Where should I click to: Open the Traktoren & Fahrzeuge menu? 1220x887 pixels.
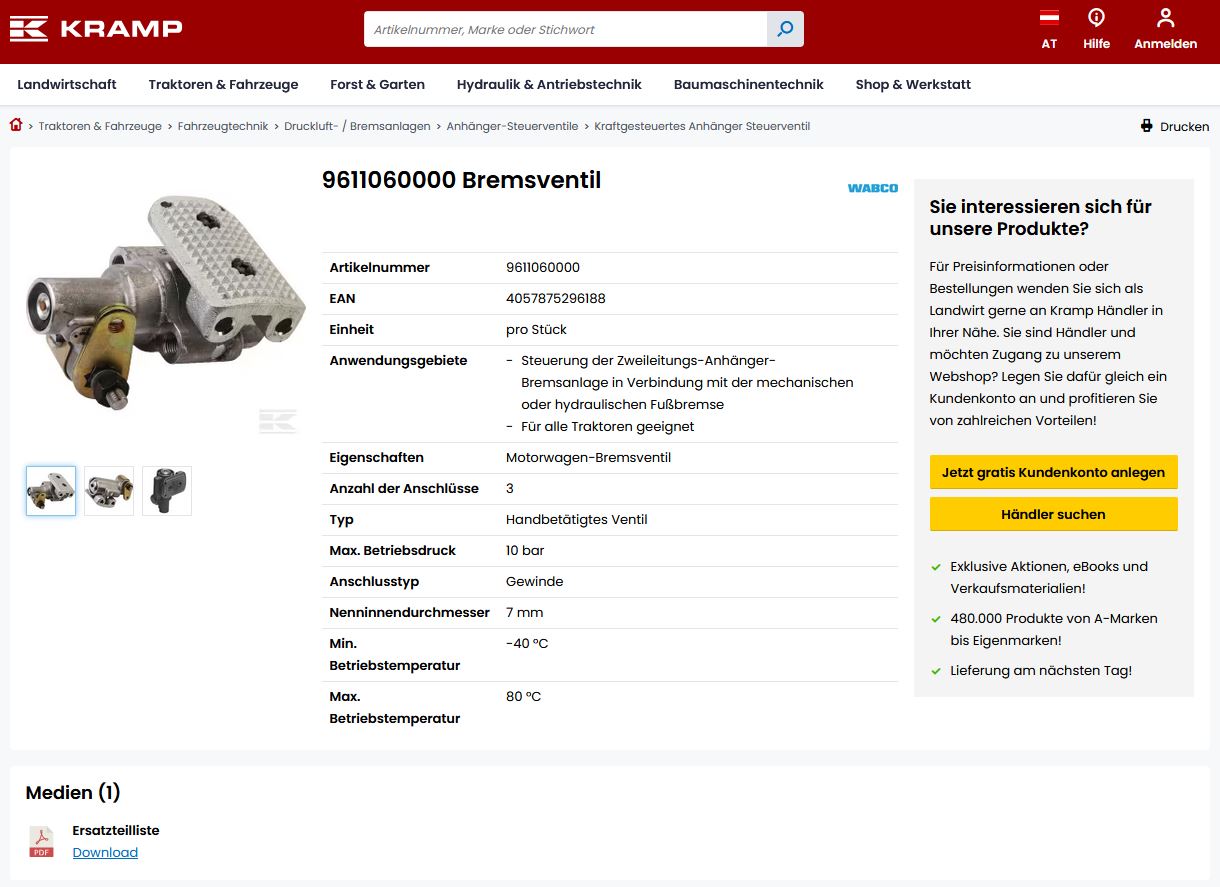coord(223,84)
